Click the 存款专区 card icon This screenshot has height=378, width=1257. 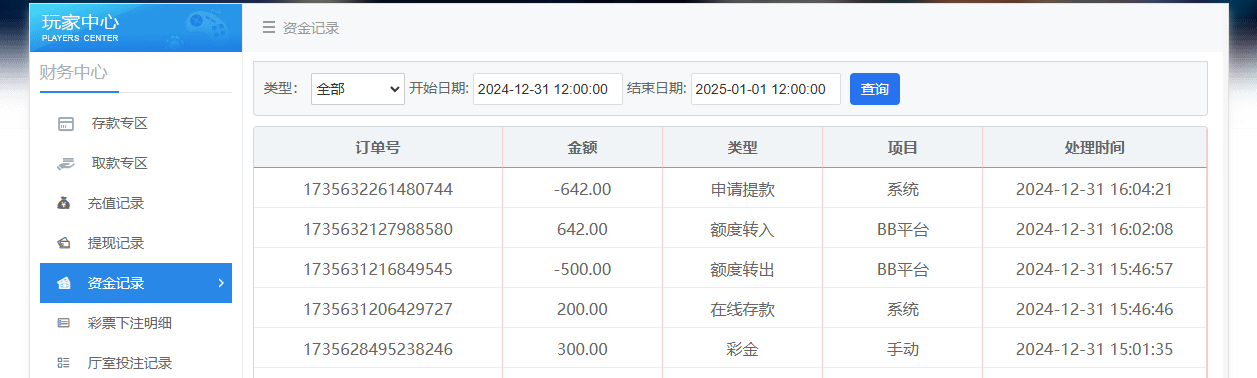(66, 124)
